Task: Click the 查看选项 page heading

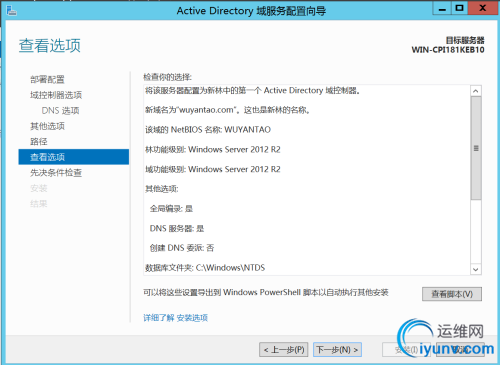Action: pyautogui.click(x=50, y=45)
